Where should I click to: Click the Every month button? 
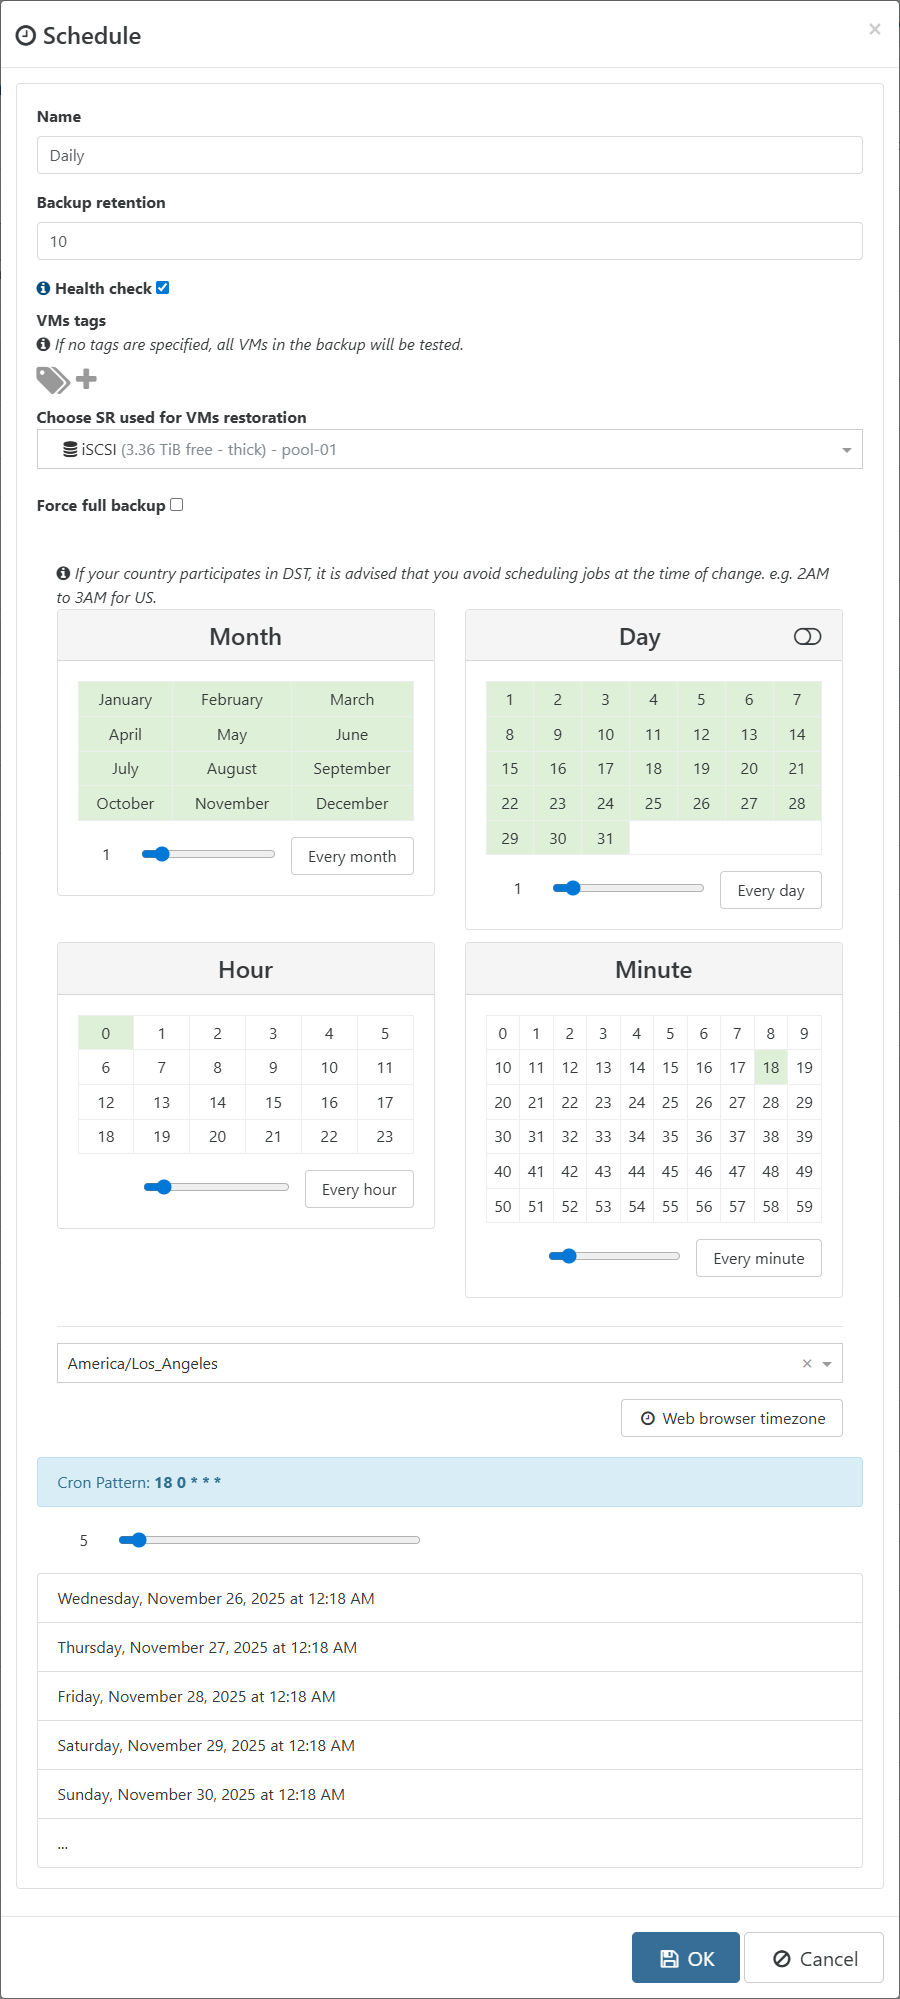[352, 857]
